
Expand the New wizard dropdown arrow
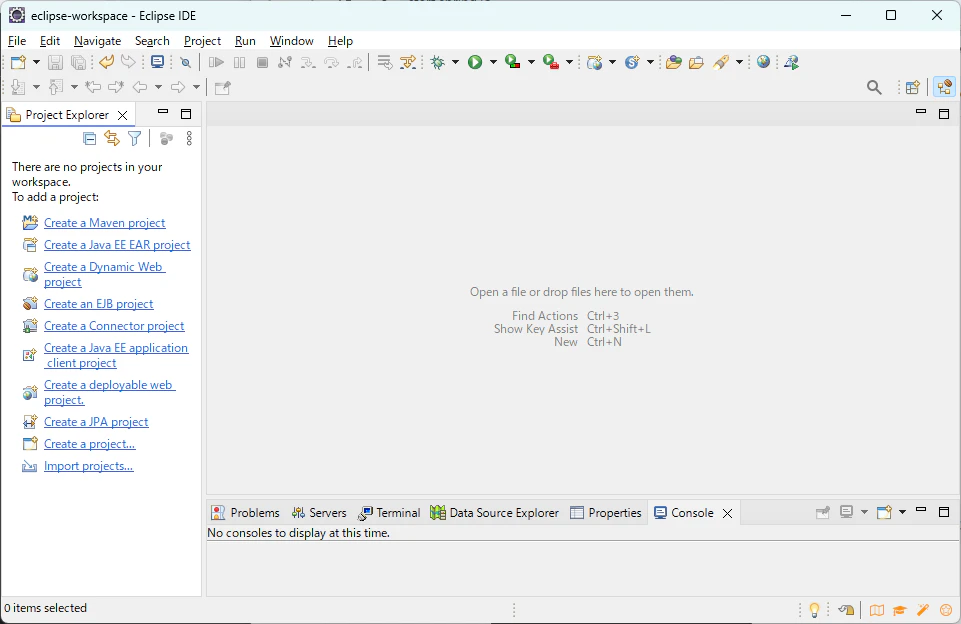(x=36, y=62)
